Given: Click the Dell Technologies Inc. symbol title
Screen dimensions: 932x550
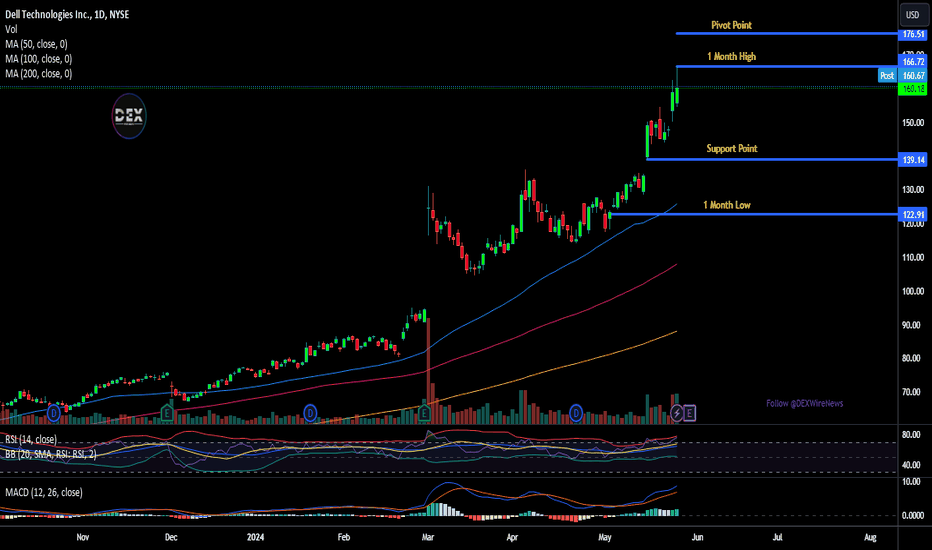Looking at the screenshot, I should [x=67, y=14].
